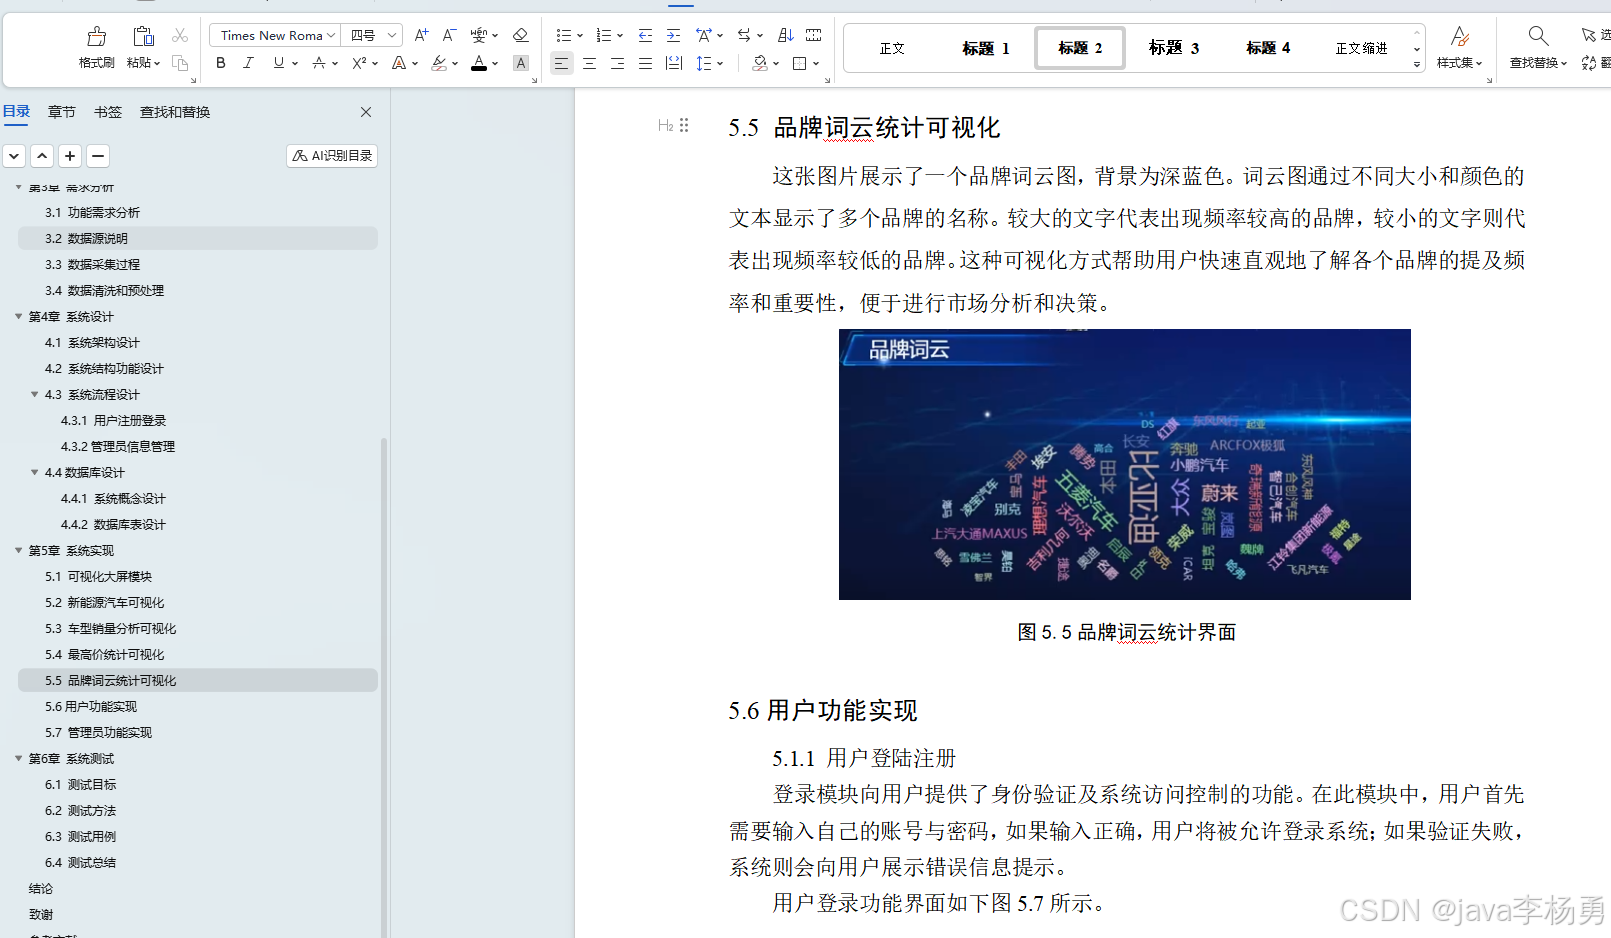This screenshot has width=1611, height=938.
Task: Click the strikethrough icon
Action: [319, 63]
